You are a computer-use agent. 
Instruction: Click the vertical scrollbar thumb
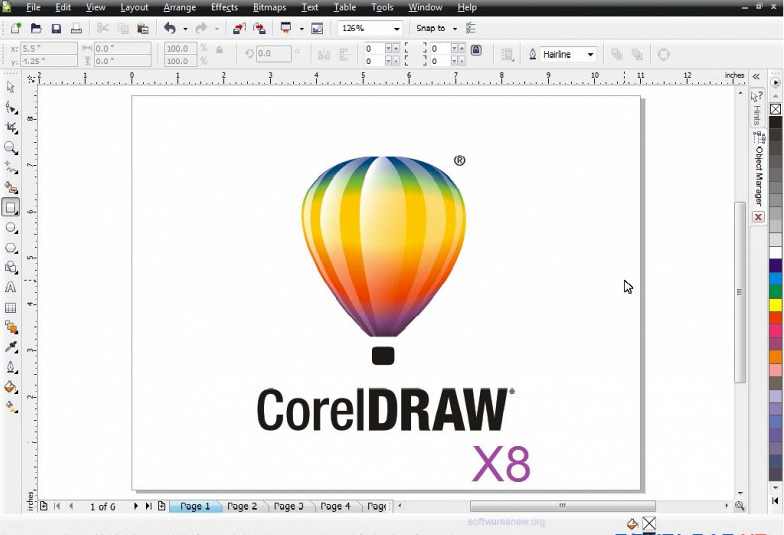point(740,292)
